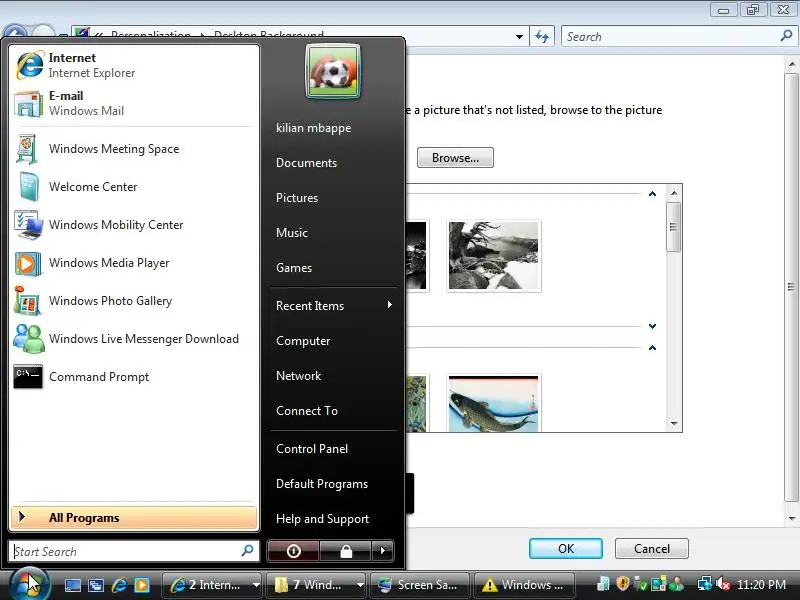Click the window's outer vertical scrollbar thumb

pyautogui.click(x=791, y=287)
